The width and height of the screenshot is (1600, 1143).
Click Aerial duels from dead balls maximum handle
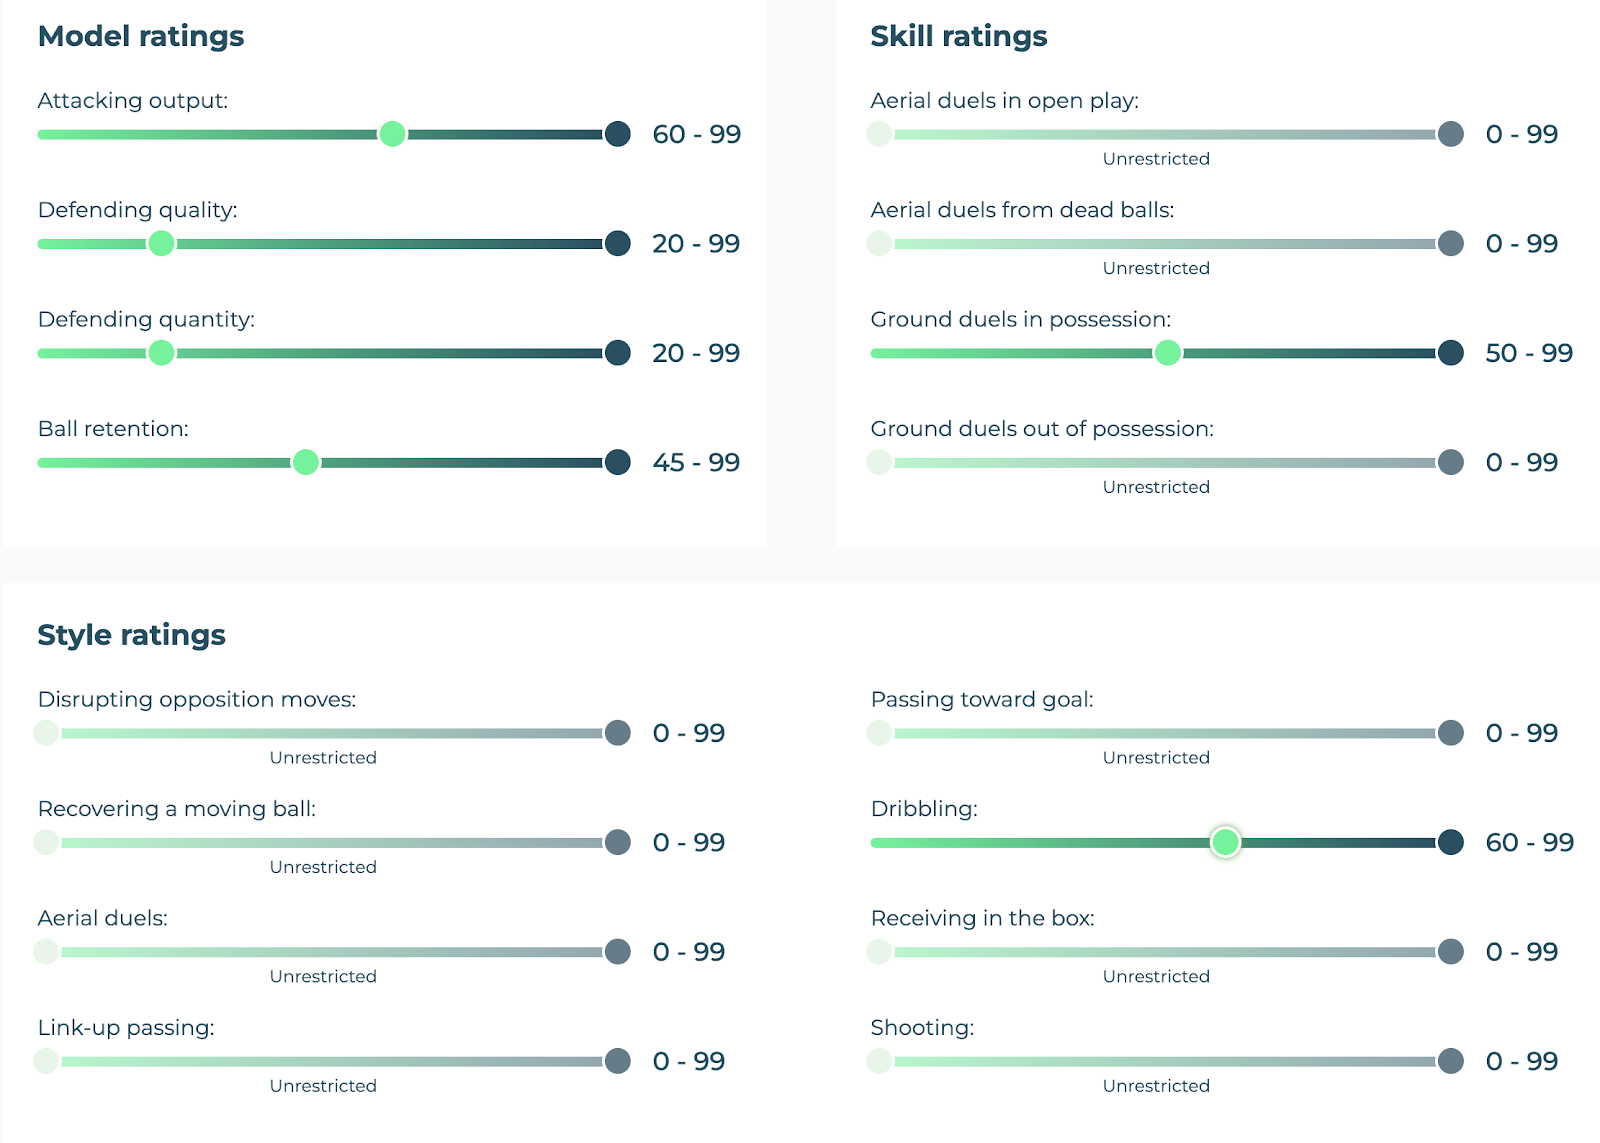pyautogui.click(x=1451, y=243)
